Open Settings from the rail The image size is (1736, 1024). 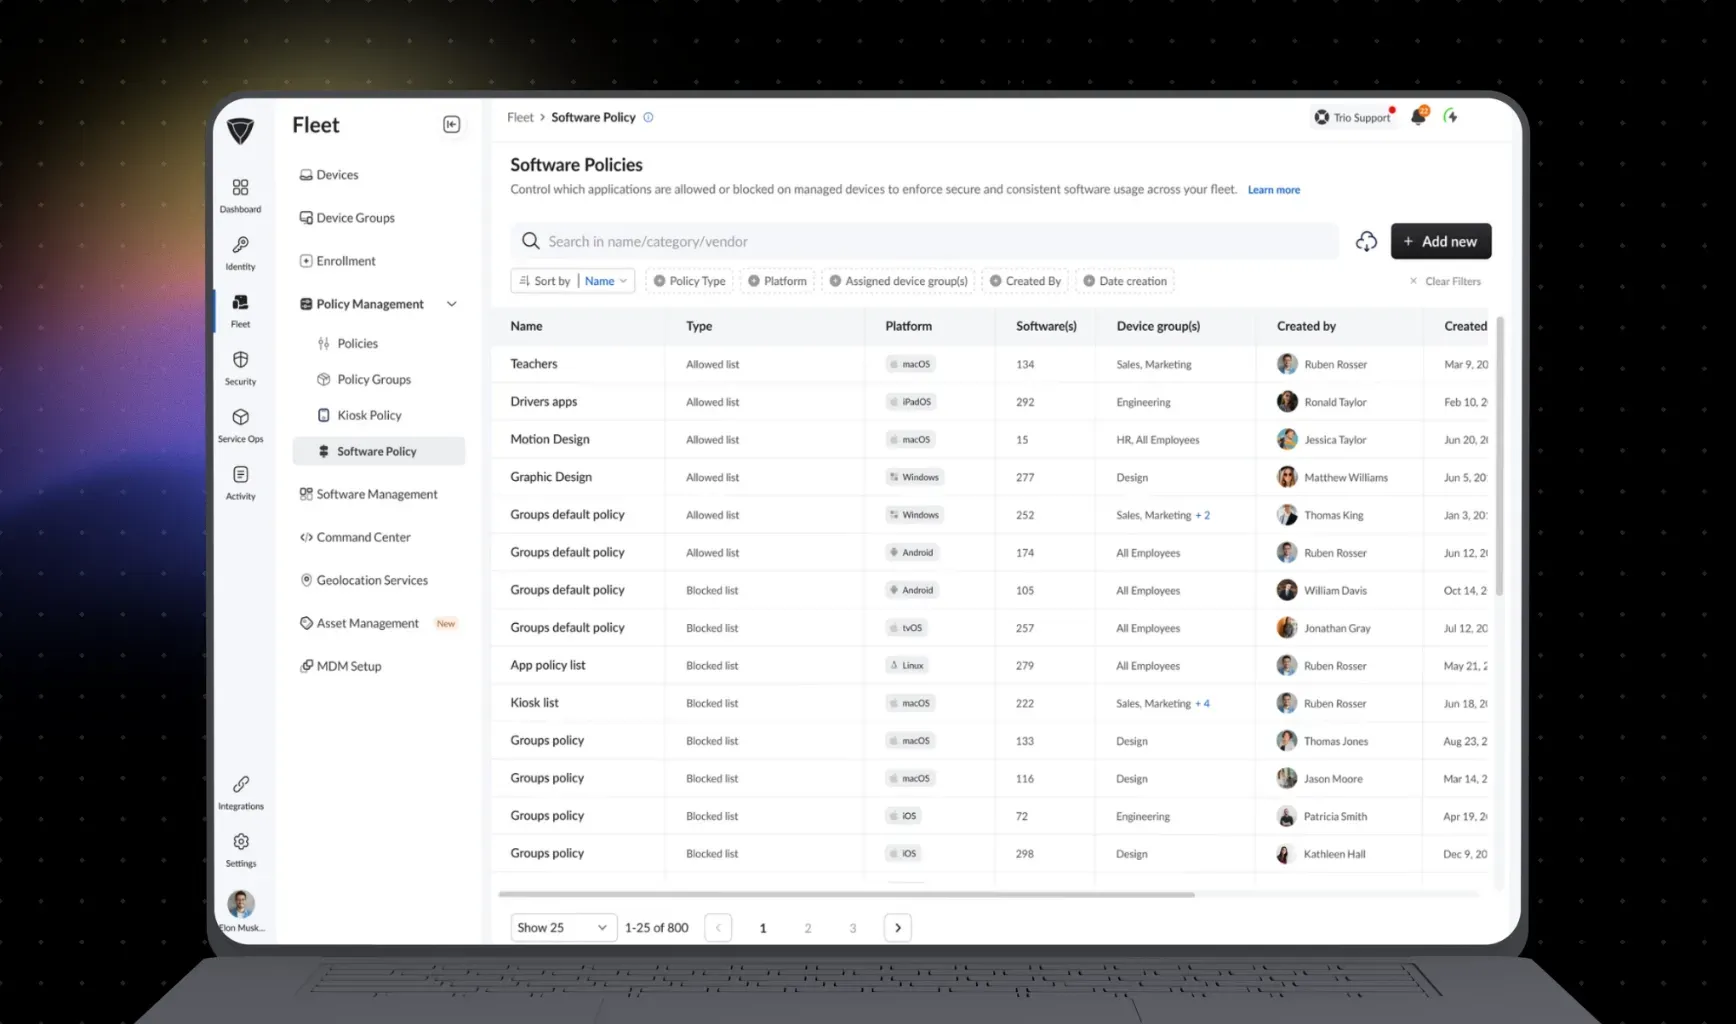coord(240,849)
